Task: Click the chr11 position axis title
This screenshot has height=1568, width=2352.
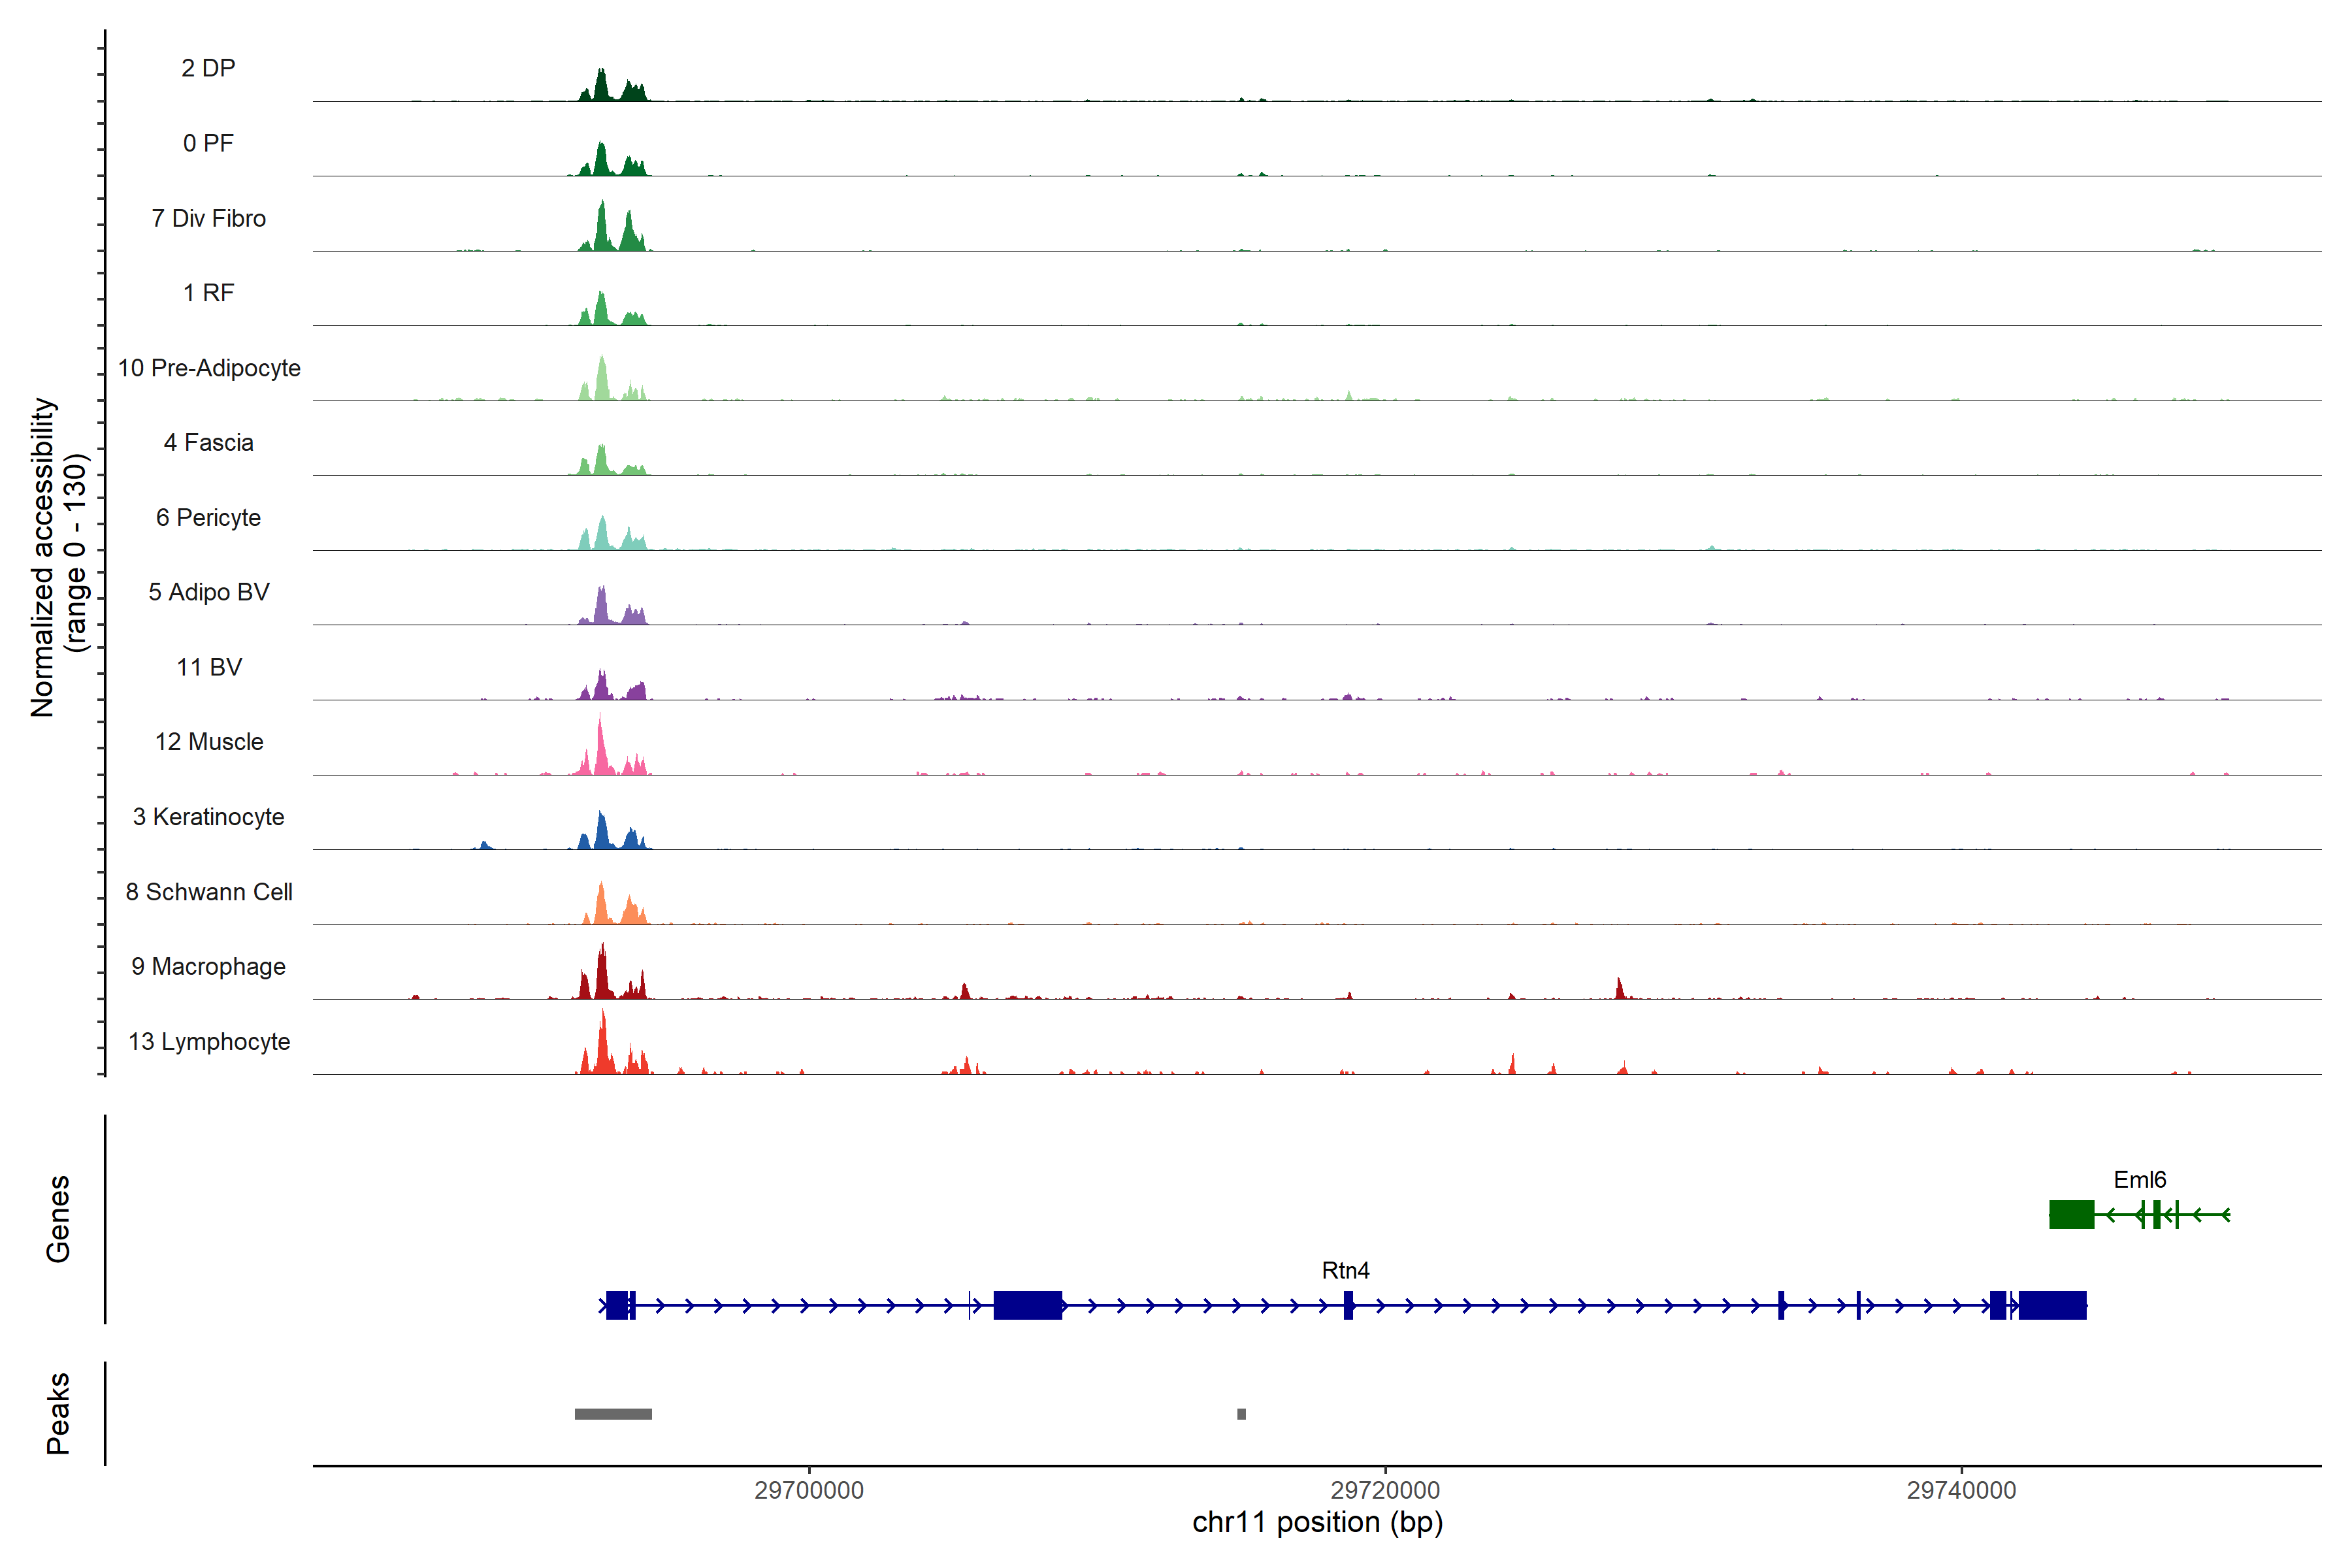Action: (x=1317, y=1522)
